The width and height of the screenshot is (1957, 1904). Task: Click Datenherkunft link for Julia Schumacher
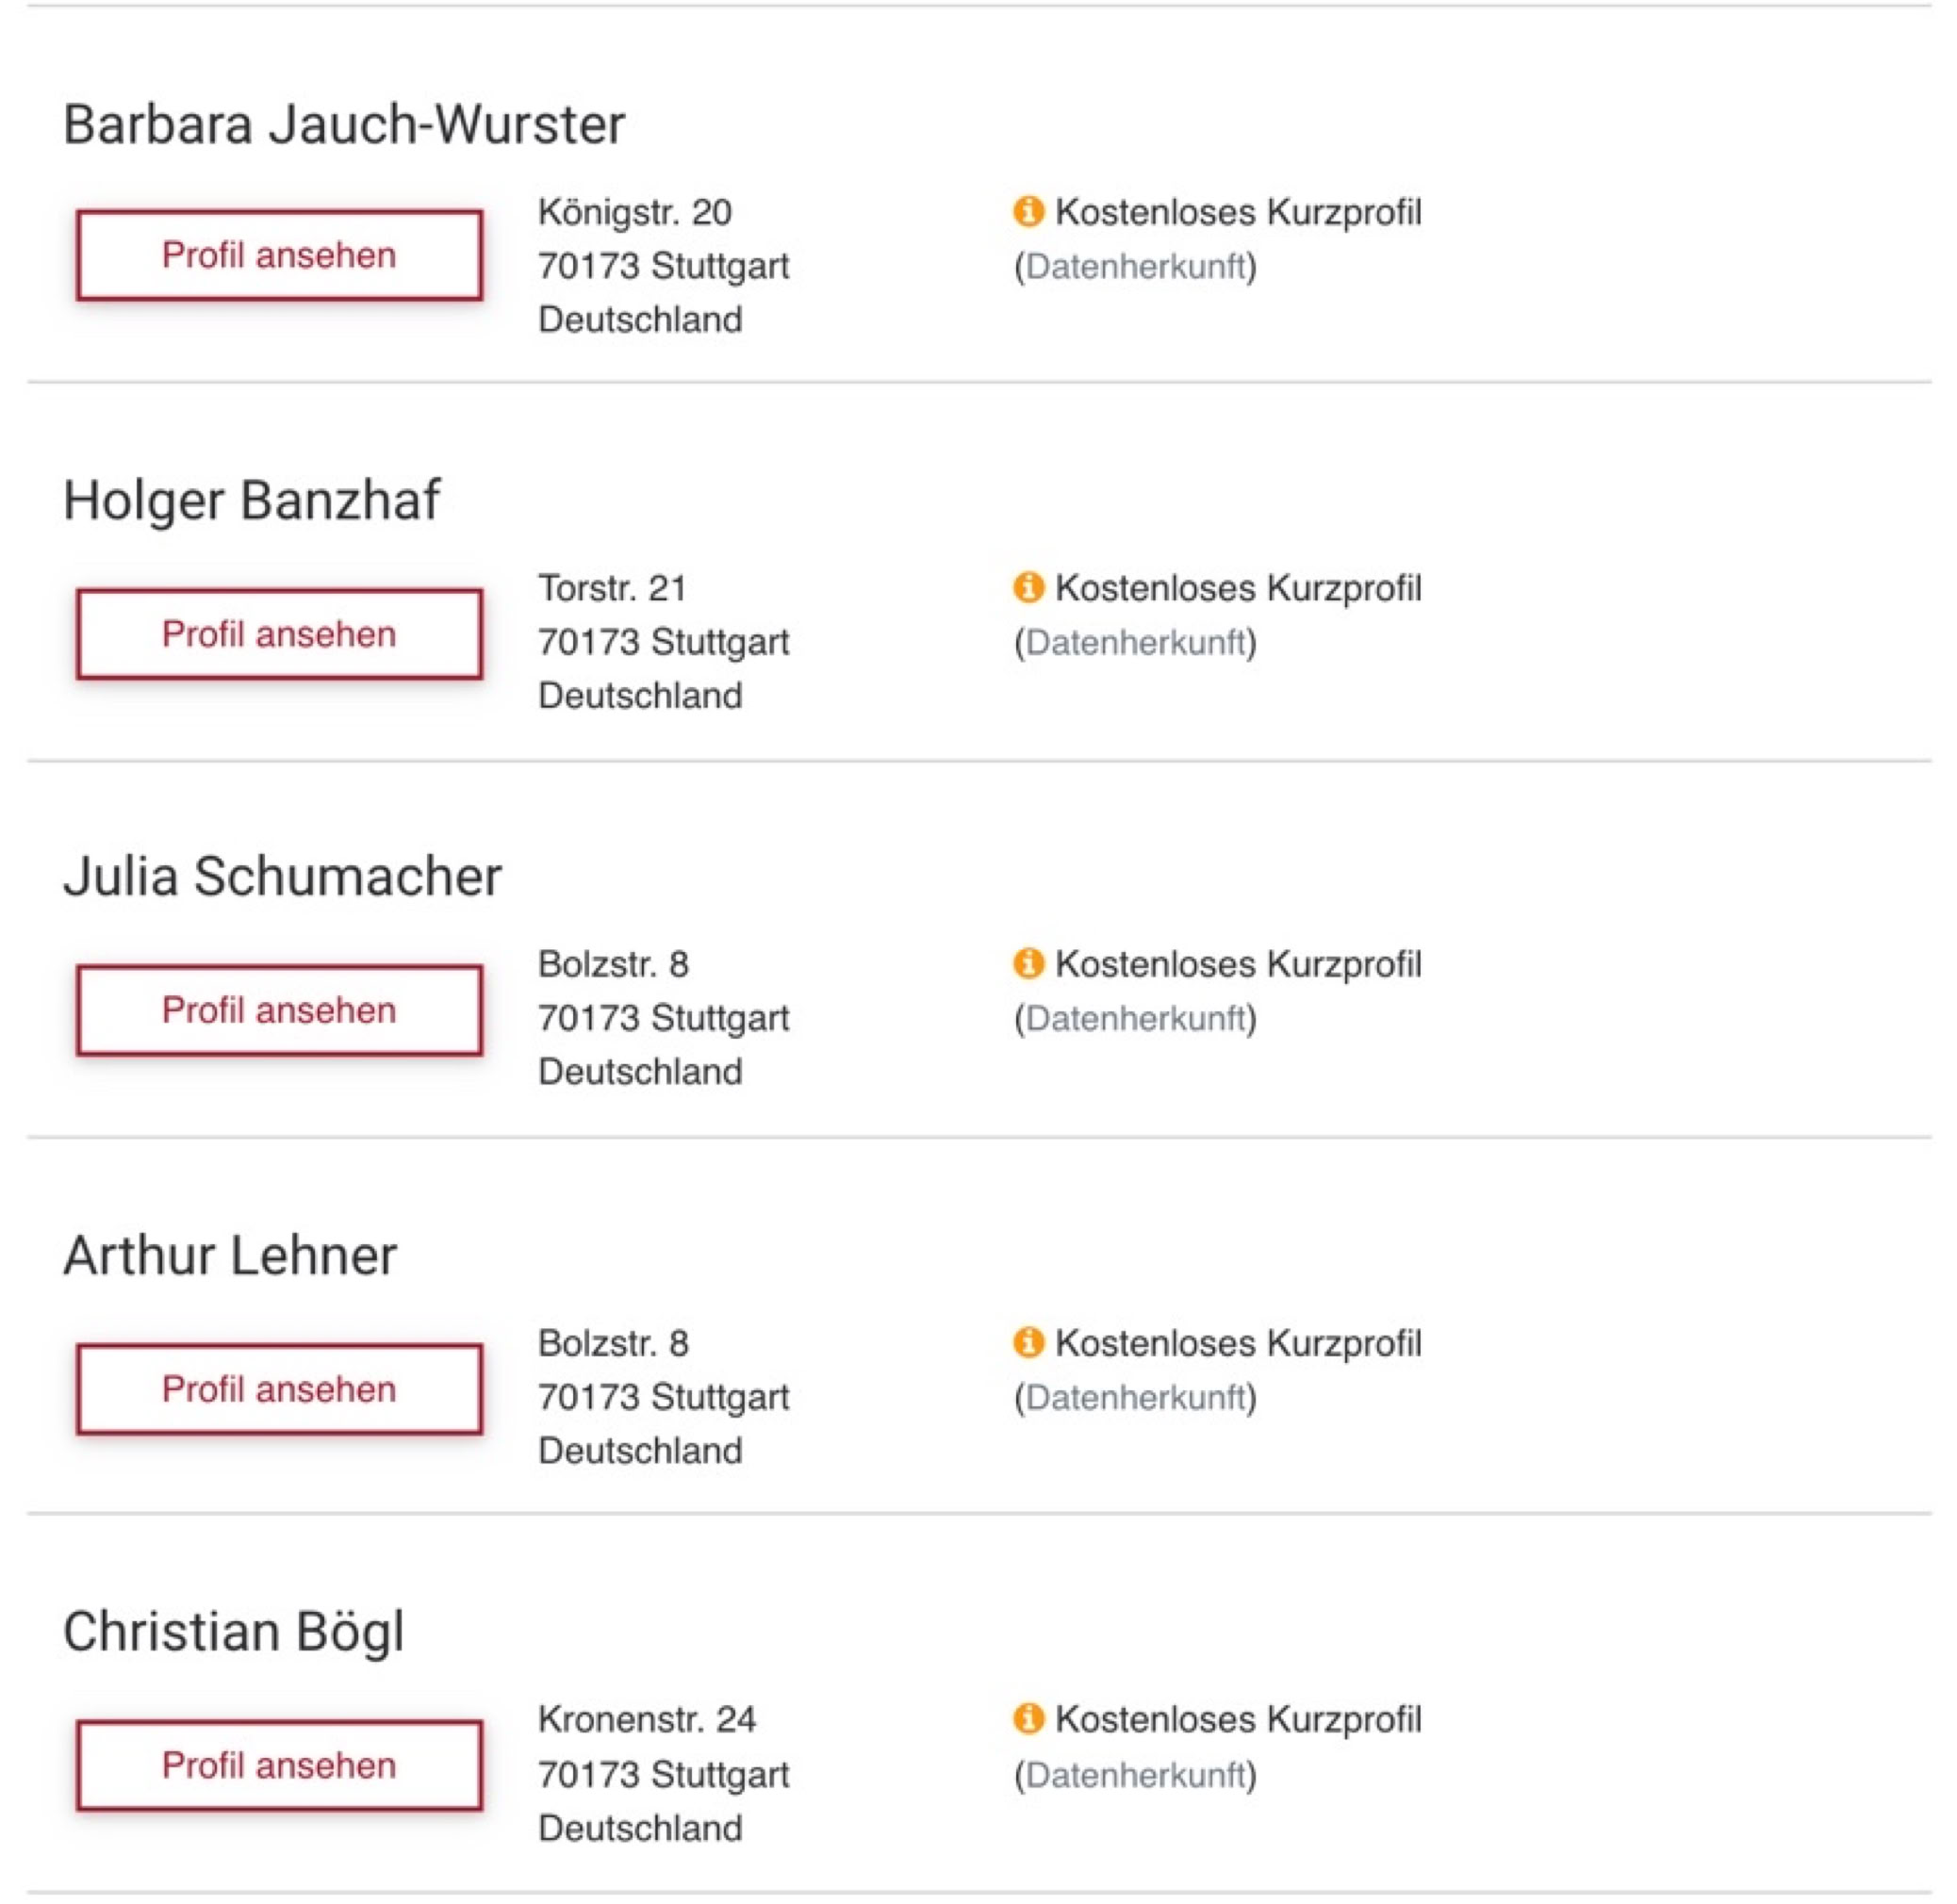(1135, 1019)
